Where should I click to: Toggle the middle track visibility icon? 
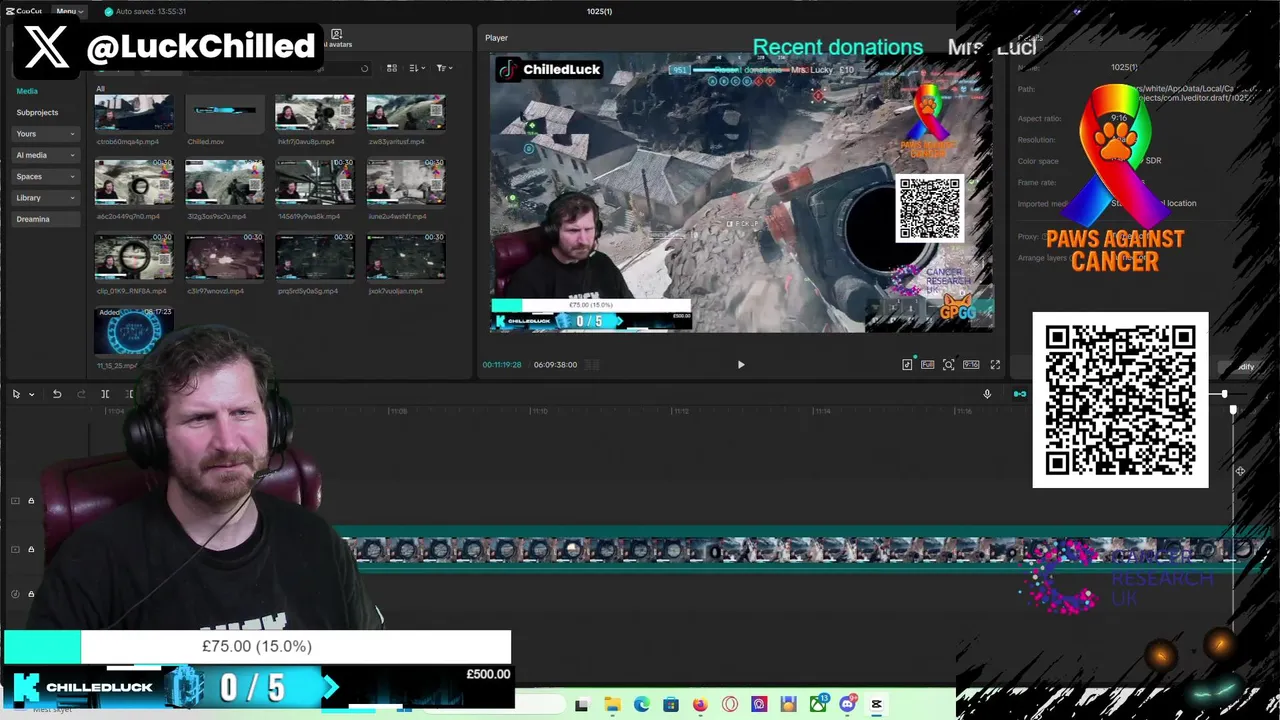click(15, 549)
